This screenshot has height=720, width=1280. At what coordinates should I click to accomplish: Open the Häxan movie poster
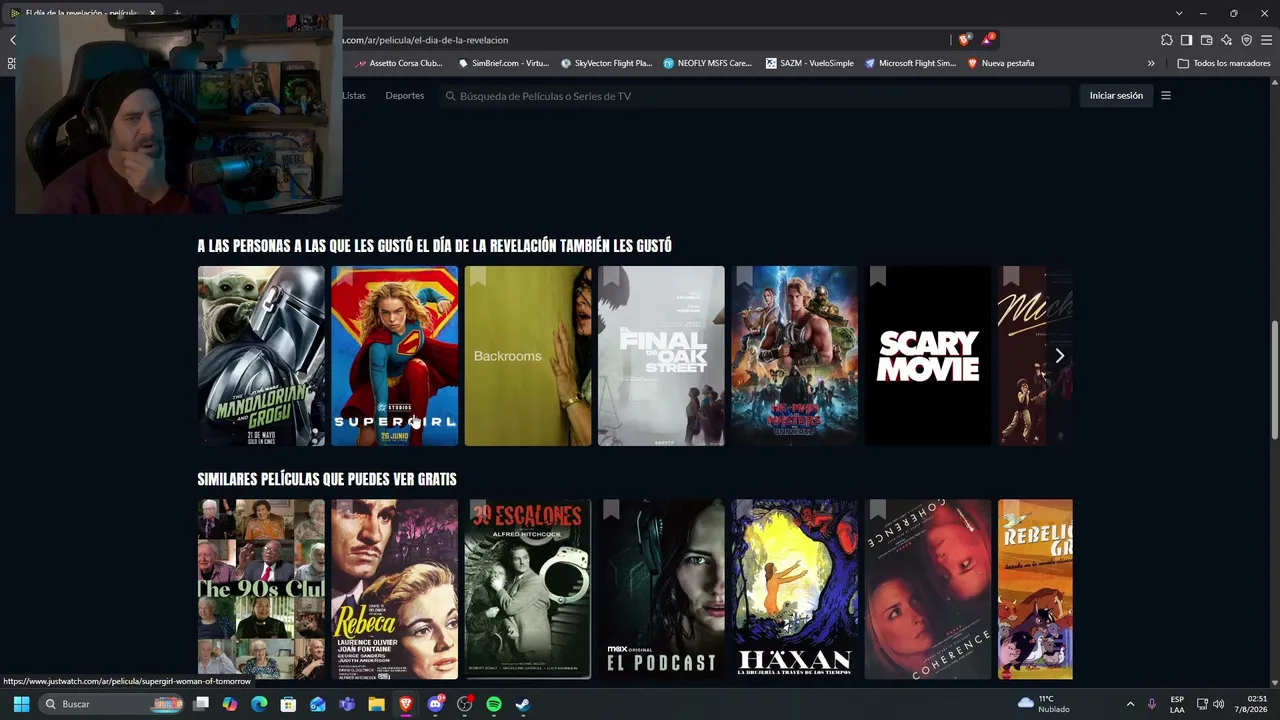[795, 590]
